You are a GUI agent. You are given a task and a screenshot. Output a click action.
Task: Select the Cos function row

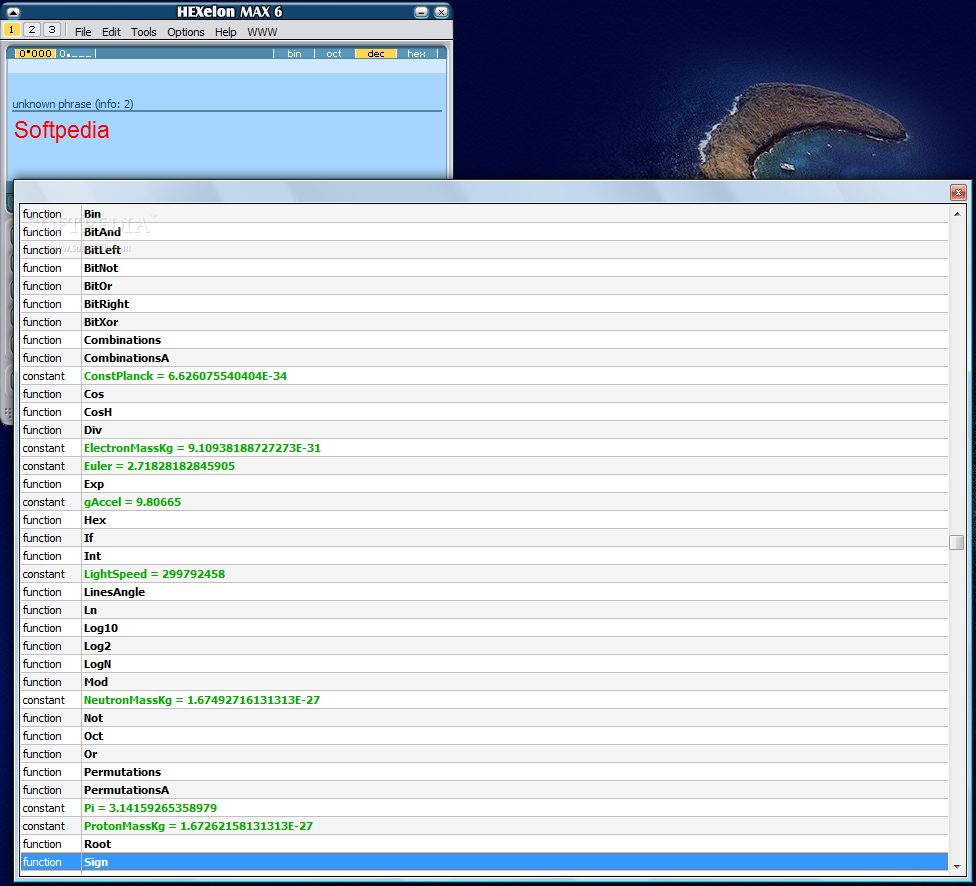[484, 394]
